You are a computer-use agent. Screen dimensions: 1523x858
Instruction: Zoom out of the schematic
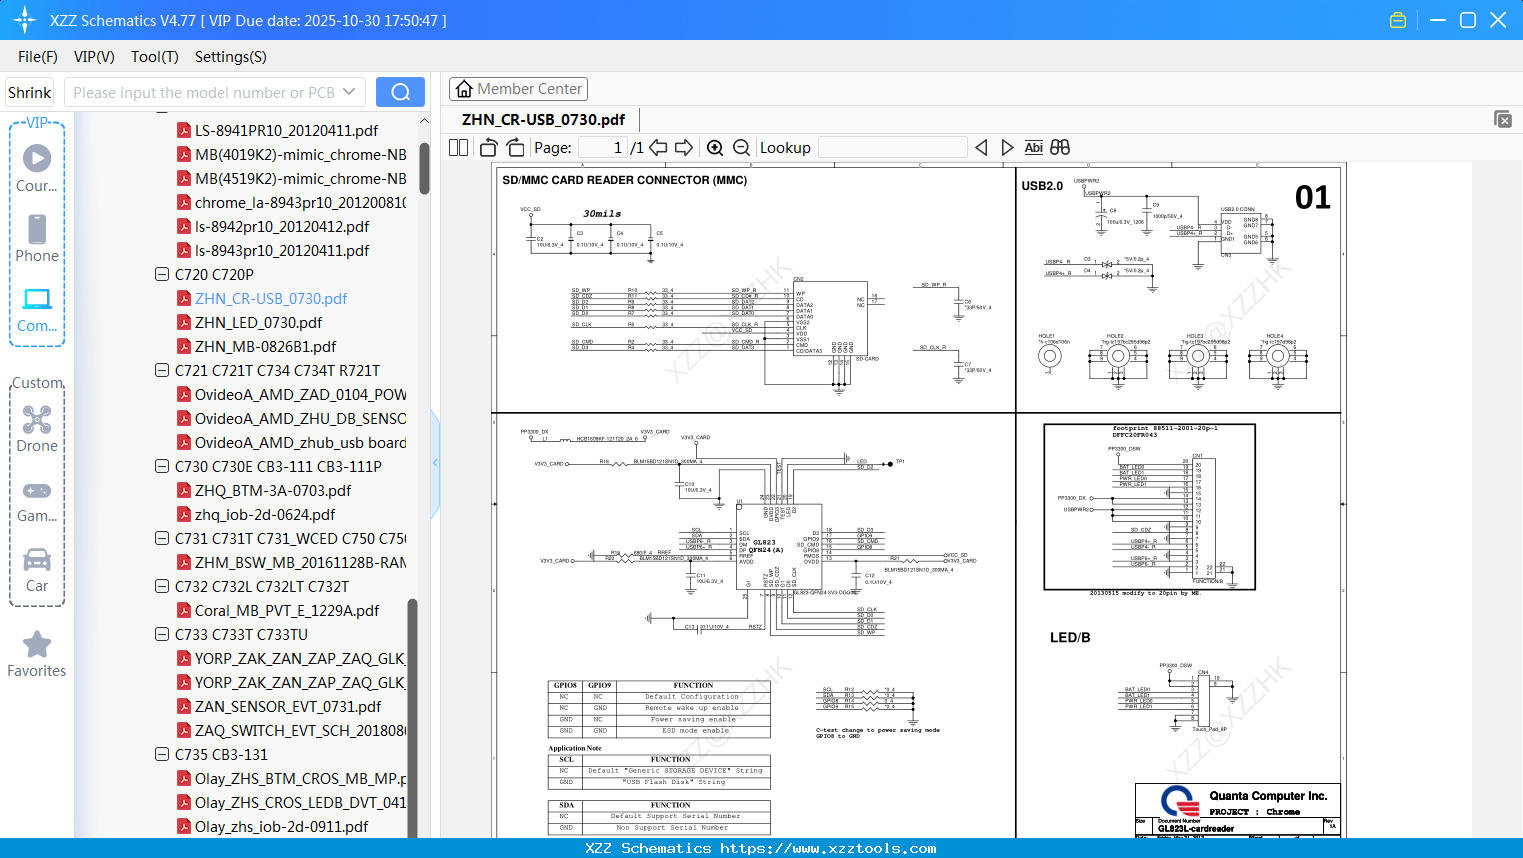click(741, 148)
